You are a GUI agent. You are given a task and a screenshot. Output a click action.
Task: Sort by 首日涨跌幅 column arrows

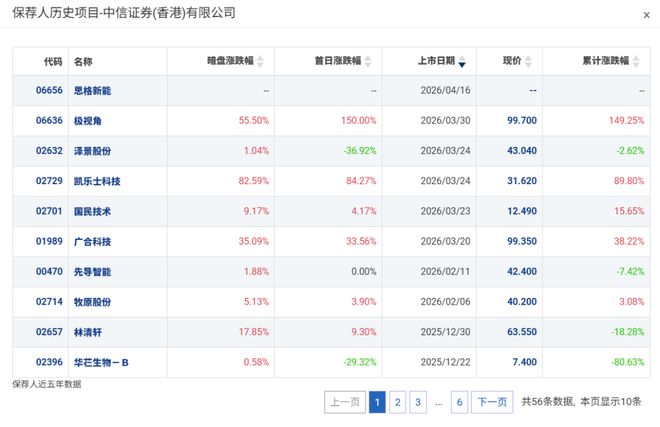pyautogui.click(x=369, y=61)
